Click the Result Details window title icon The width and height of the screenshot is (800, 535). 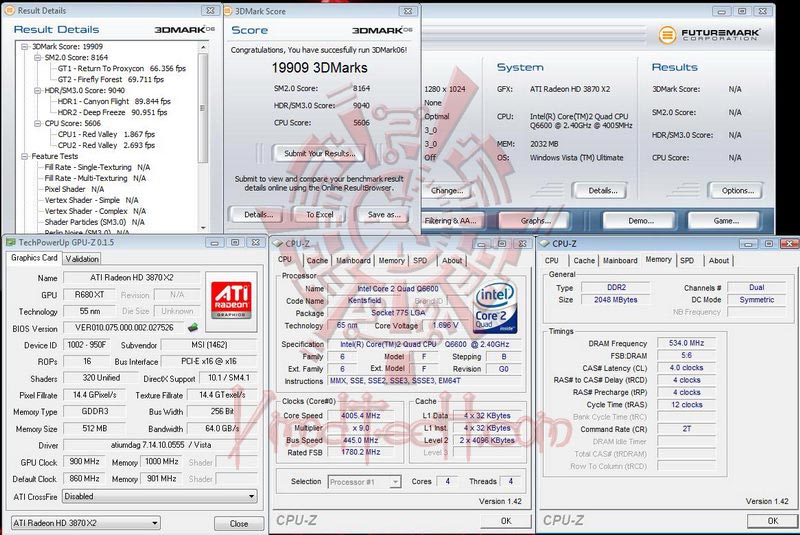point(10,10)
